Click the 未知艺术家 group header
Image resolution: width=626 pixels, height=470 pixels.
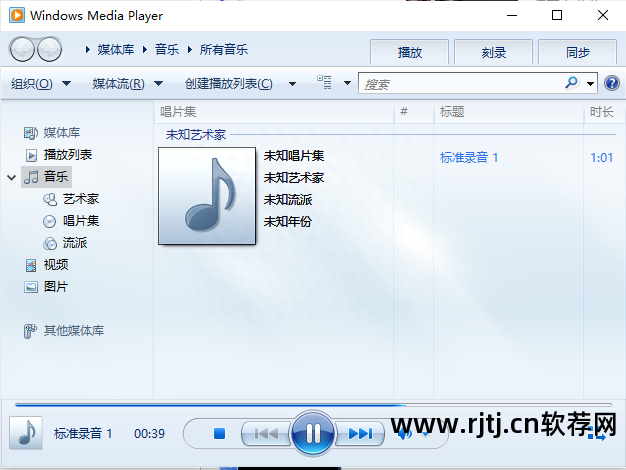pos(196,135)
